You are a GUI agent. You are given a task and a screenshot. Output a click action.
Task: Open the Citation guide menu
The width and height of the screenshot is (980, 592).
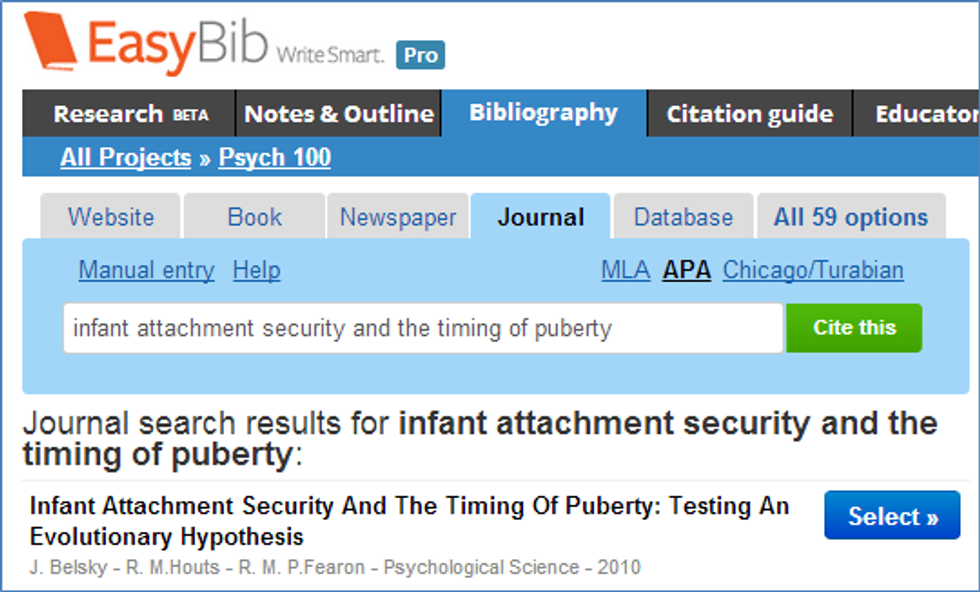coord(750,114)
